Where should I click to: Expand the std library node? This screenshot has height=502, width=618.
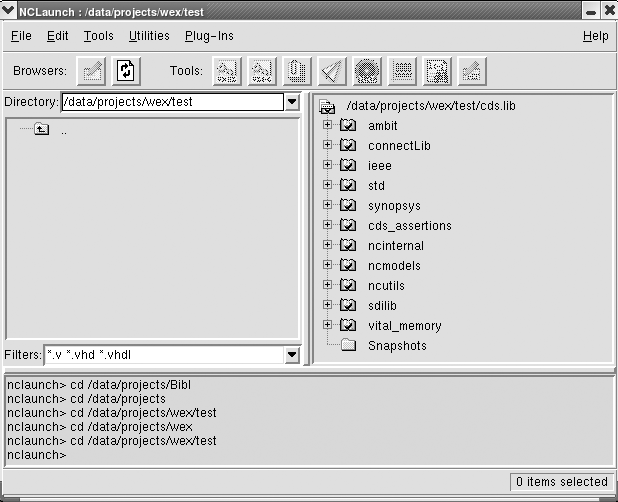coord(327,184)
